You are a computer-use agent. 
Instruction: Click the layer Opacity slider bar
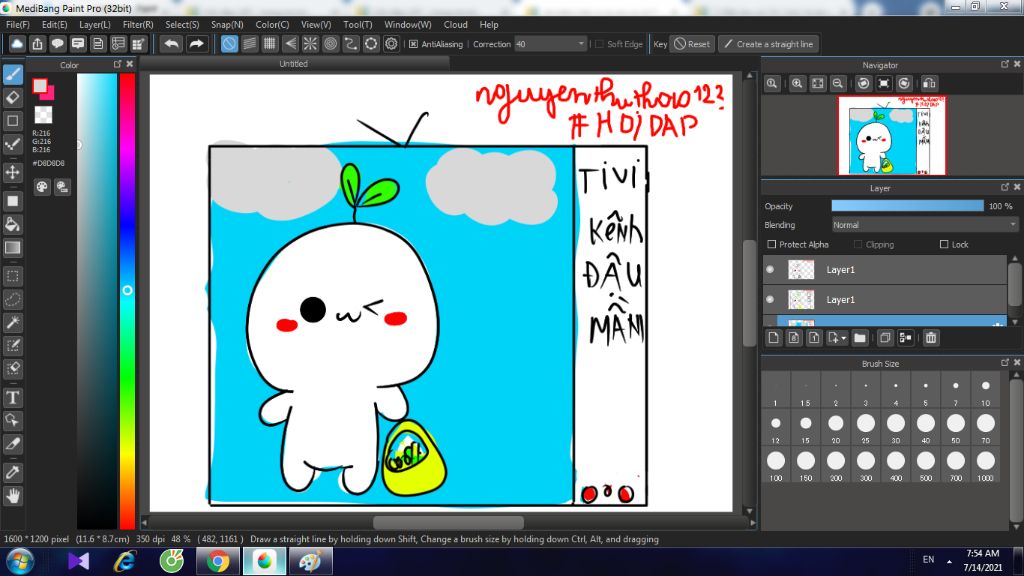point(907,206)
